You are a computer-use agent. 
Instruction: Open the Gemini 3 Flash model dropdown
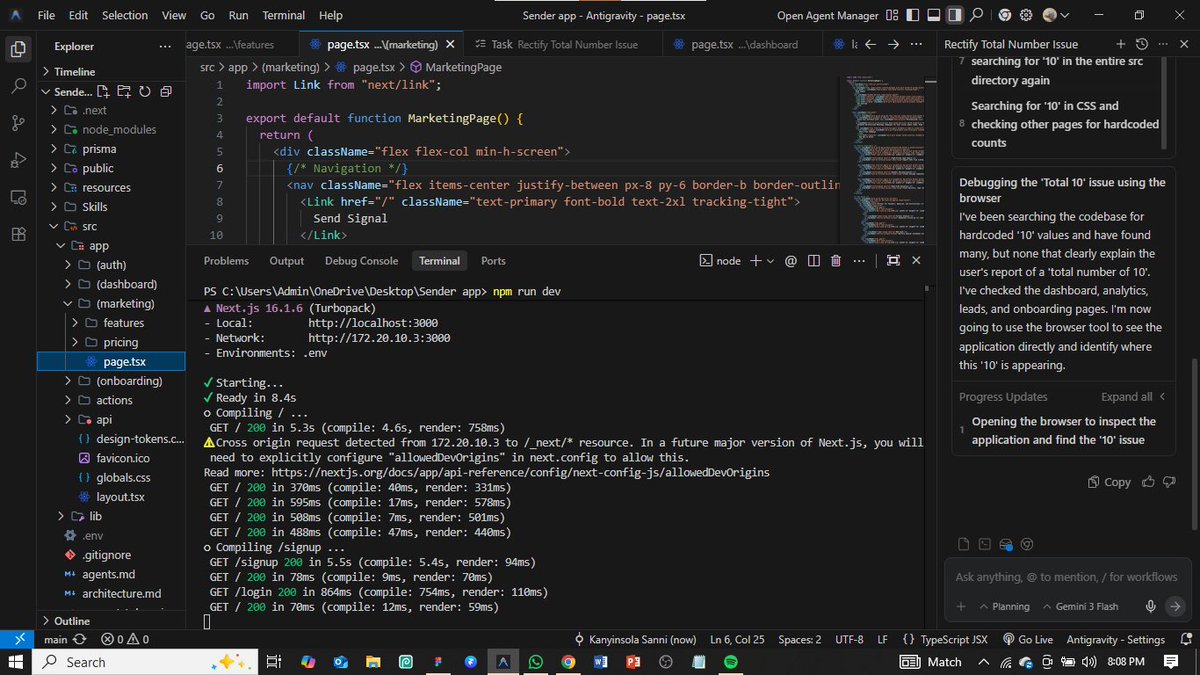(x=1080, y=606)
